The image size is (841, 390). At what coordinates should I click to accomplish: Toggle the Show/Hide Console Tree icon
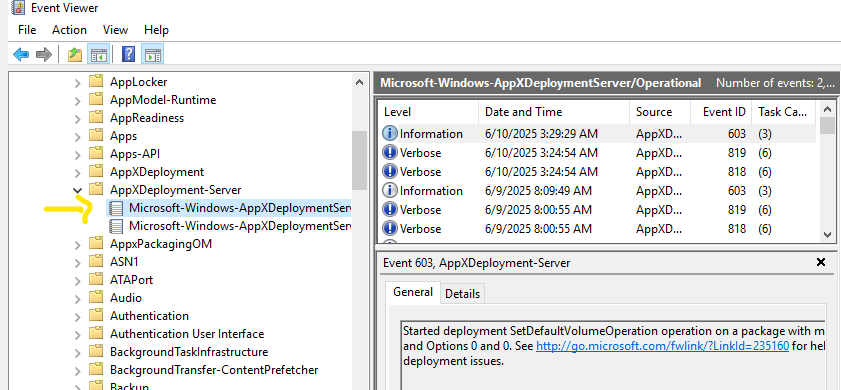coord(99,54)
